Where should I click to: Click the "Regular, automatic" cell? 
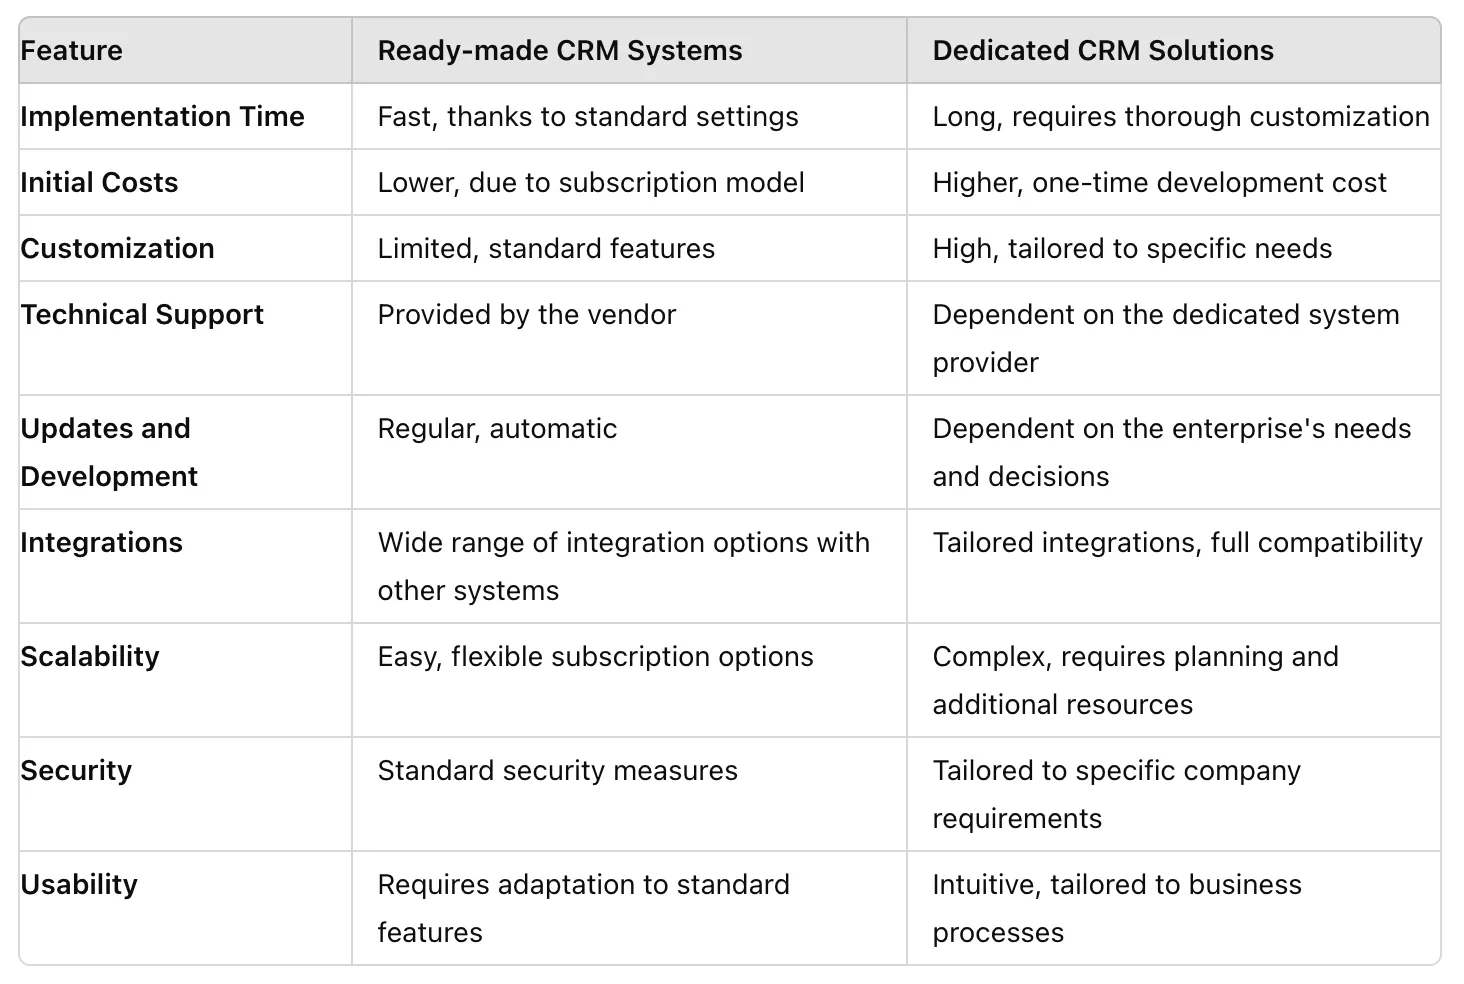497,429
